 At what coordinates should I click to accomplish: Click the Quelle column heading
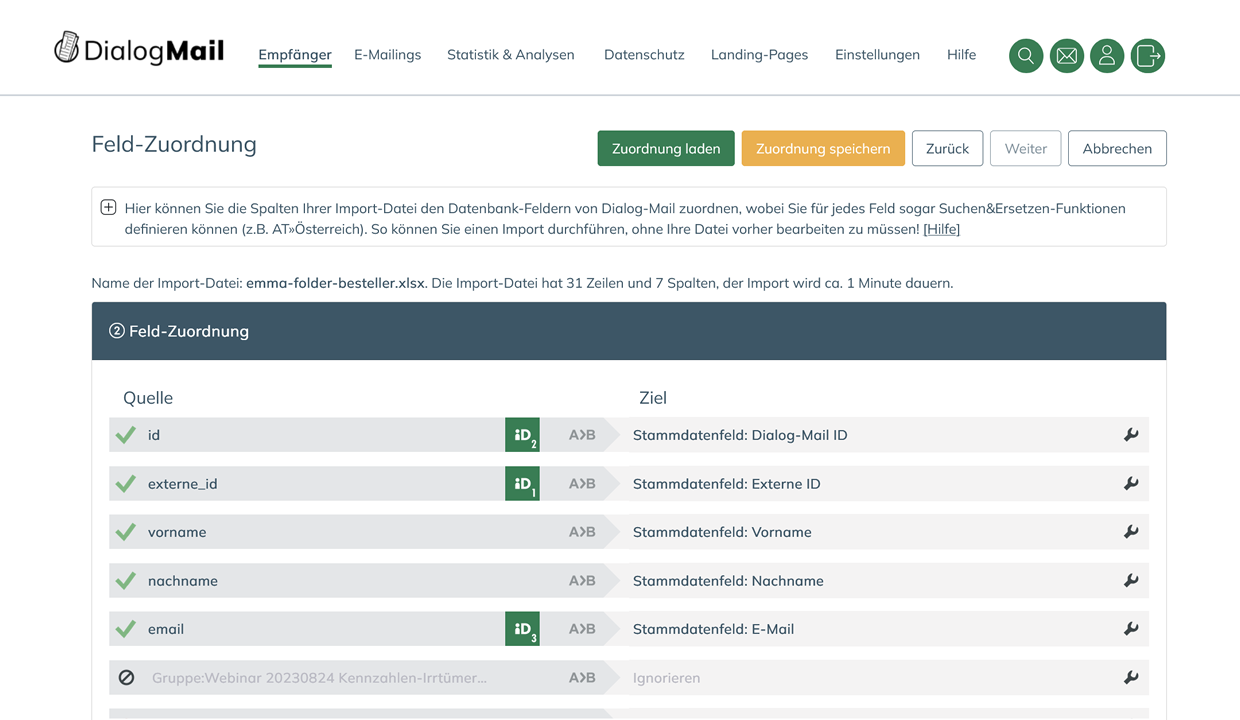coord(148,398)
